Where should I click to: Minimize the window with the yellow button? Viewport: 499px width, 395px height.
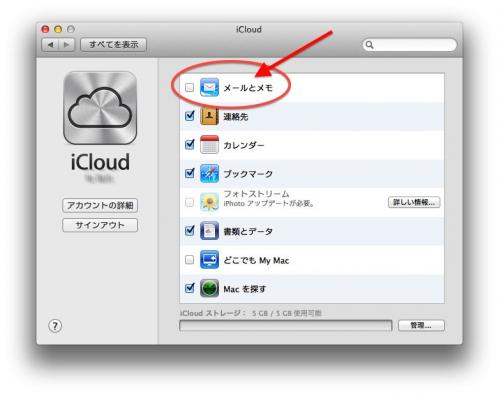click(58, 29)
